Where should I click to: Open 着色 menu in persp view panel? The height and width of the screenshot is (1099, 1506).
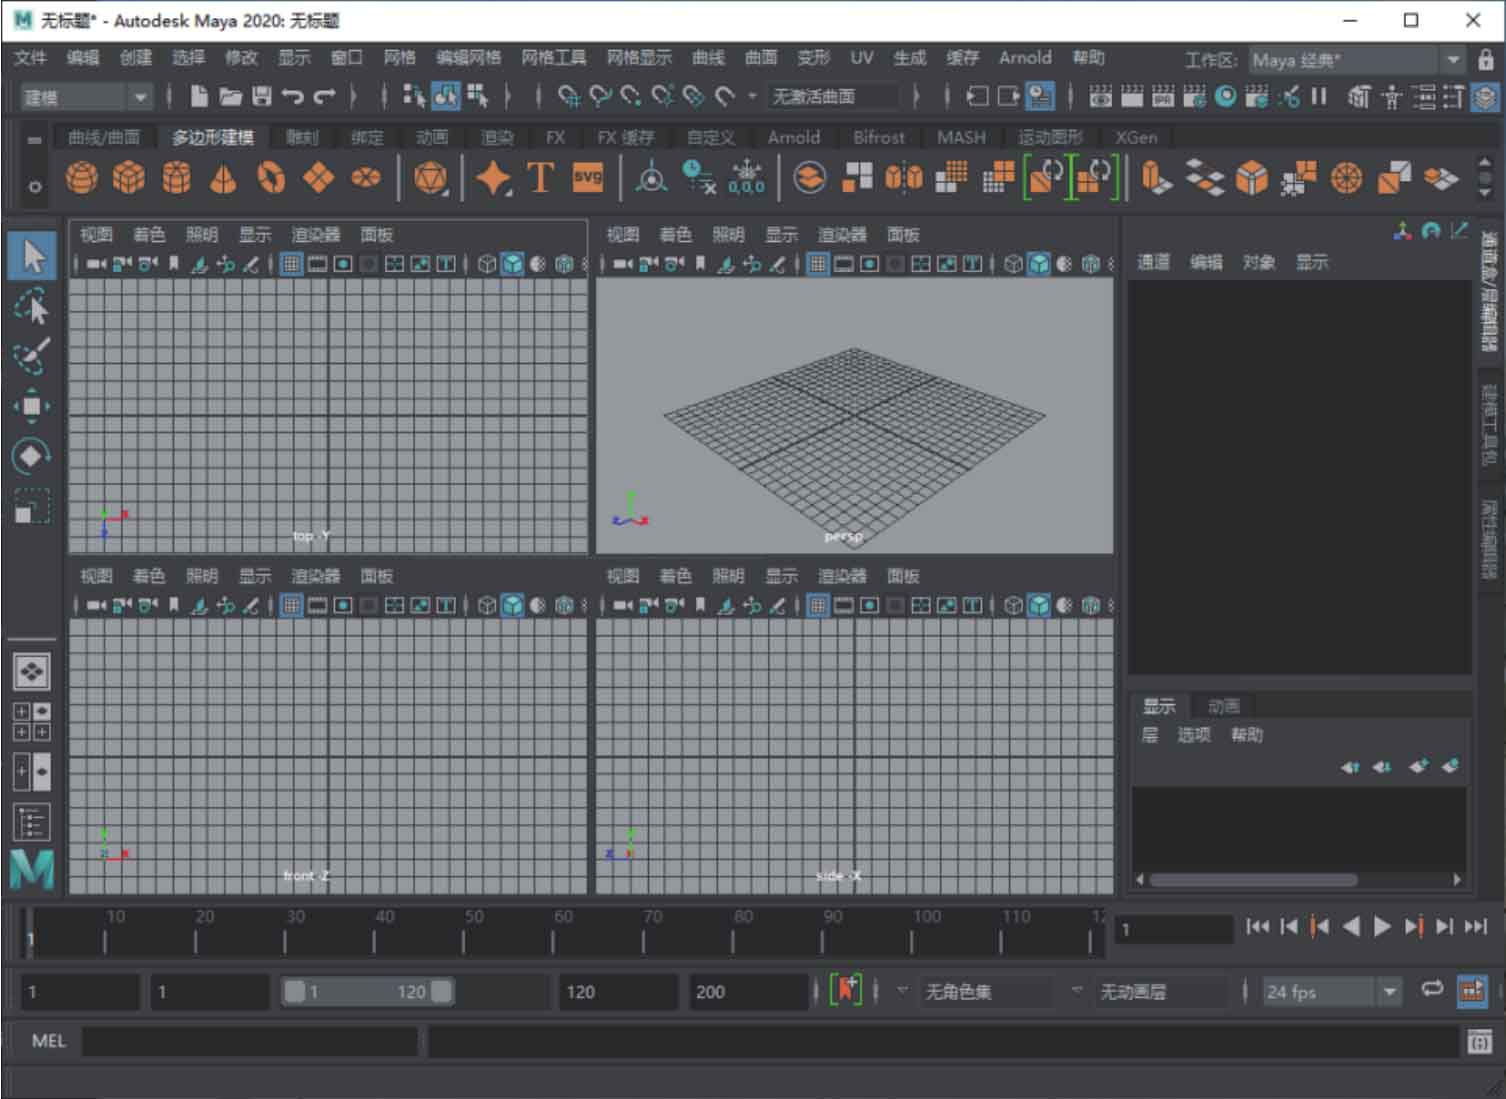click(x=675, y=235)
